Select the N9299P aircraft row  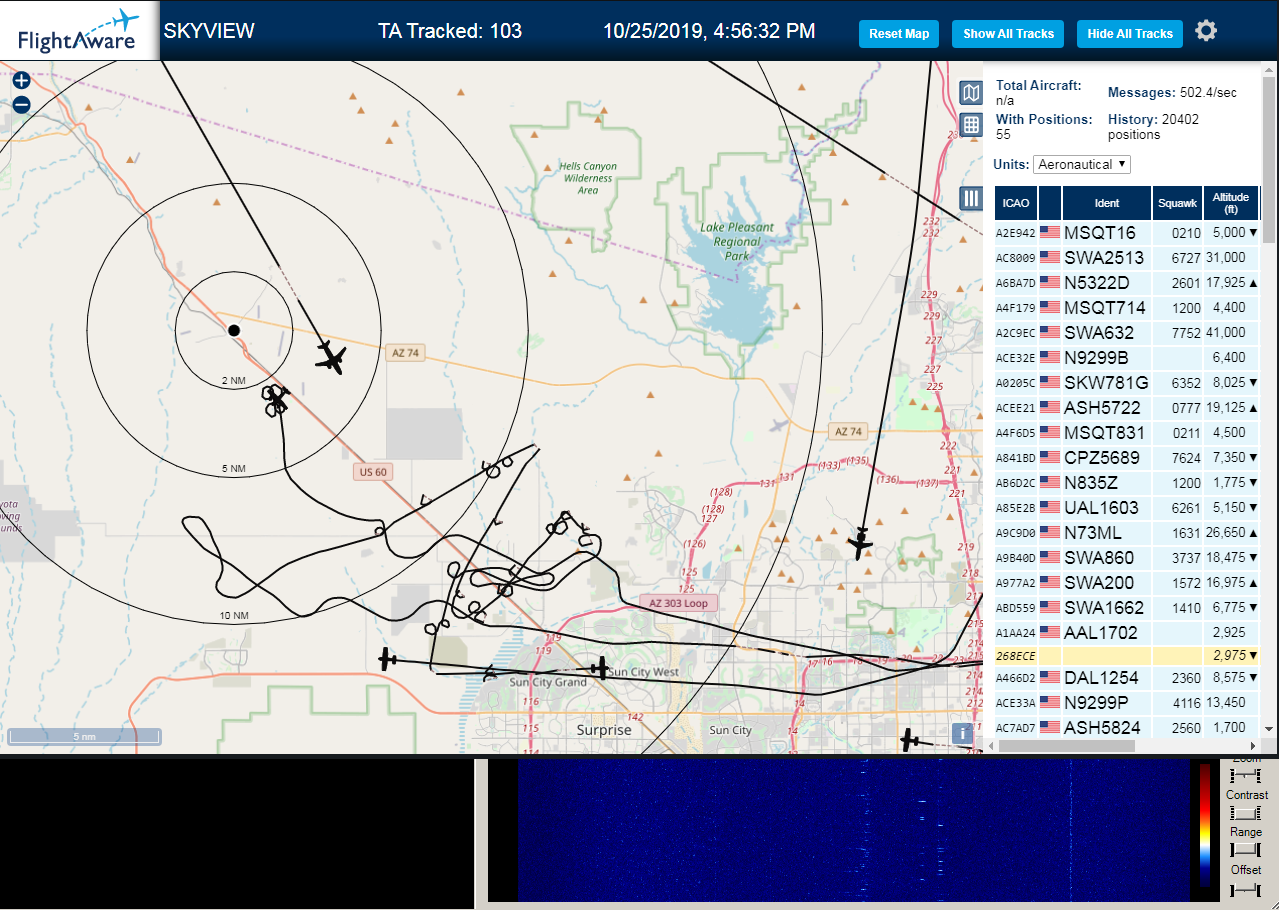click(x=1127, y=702)
